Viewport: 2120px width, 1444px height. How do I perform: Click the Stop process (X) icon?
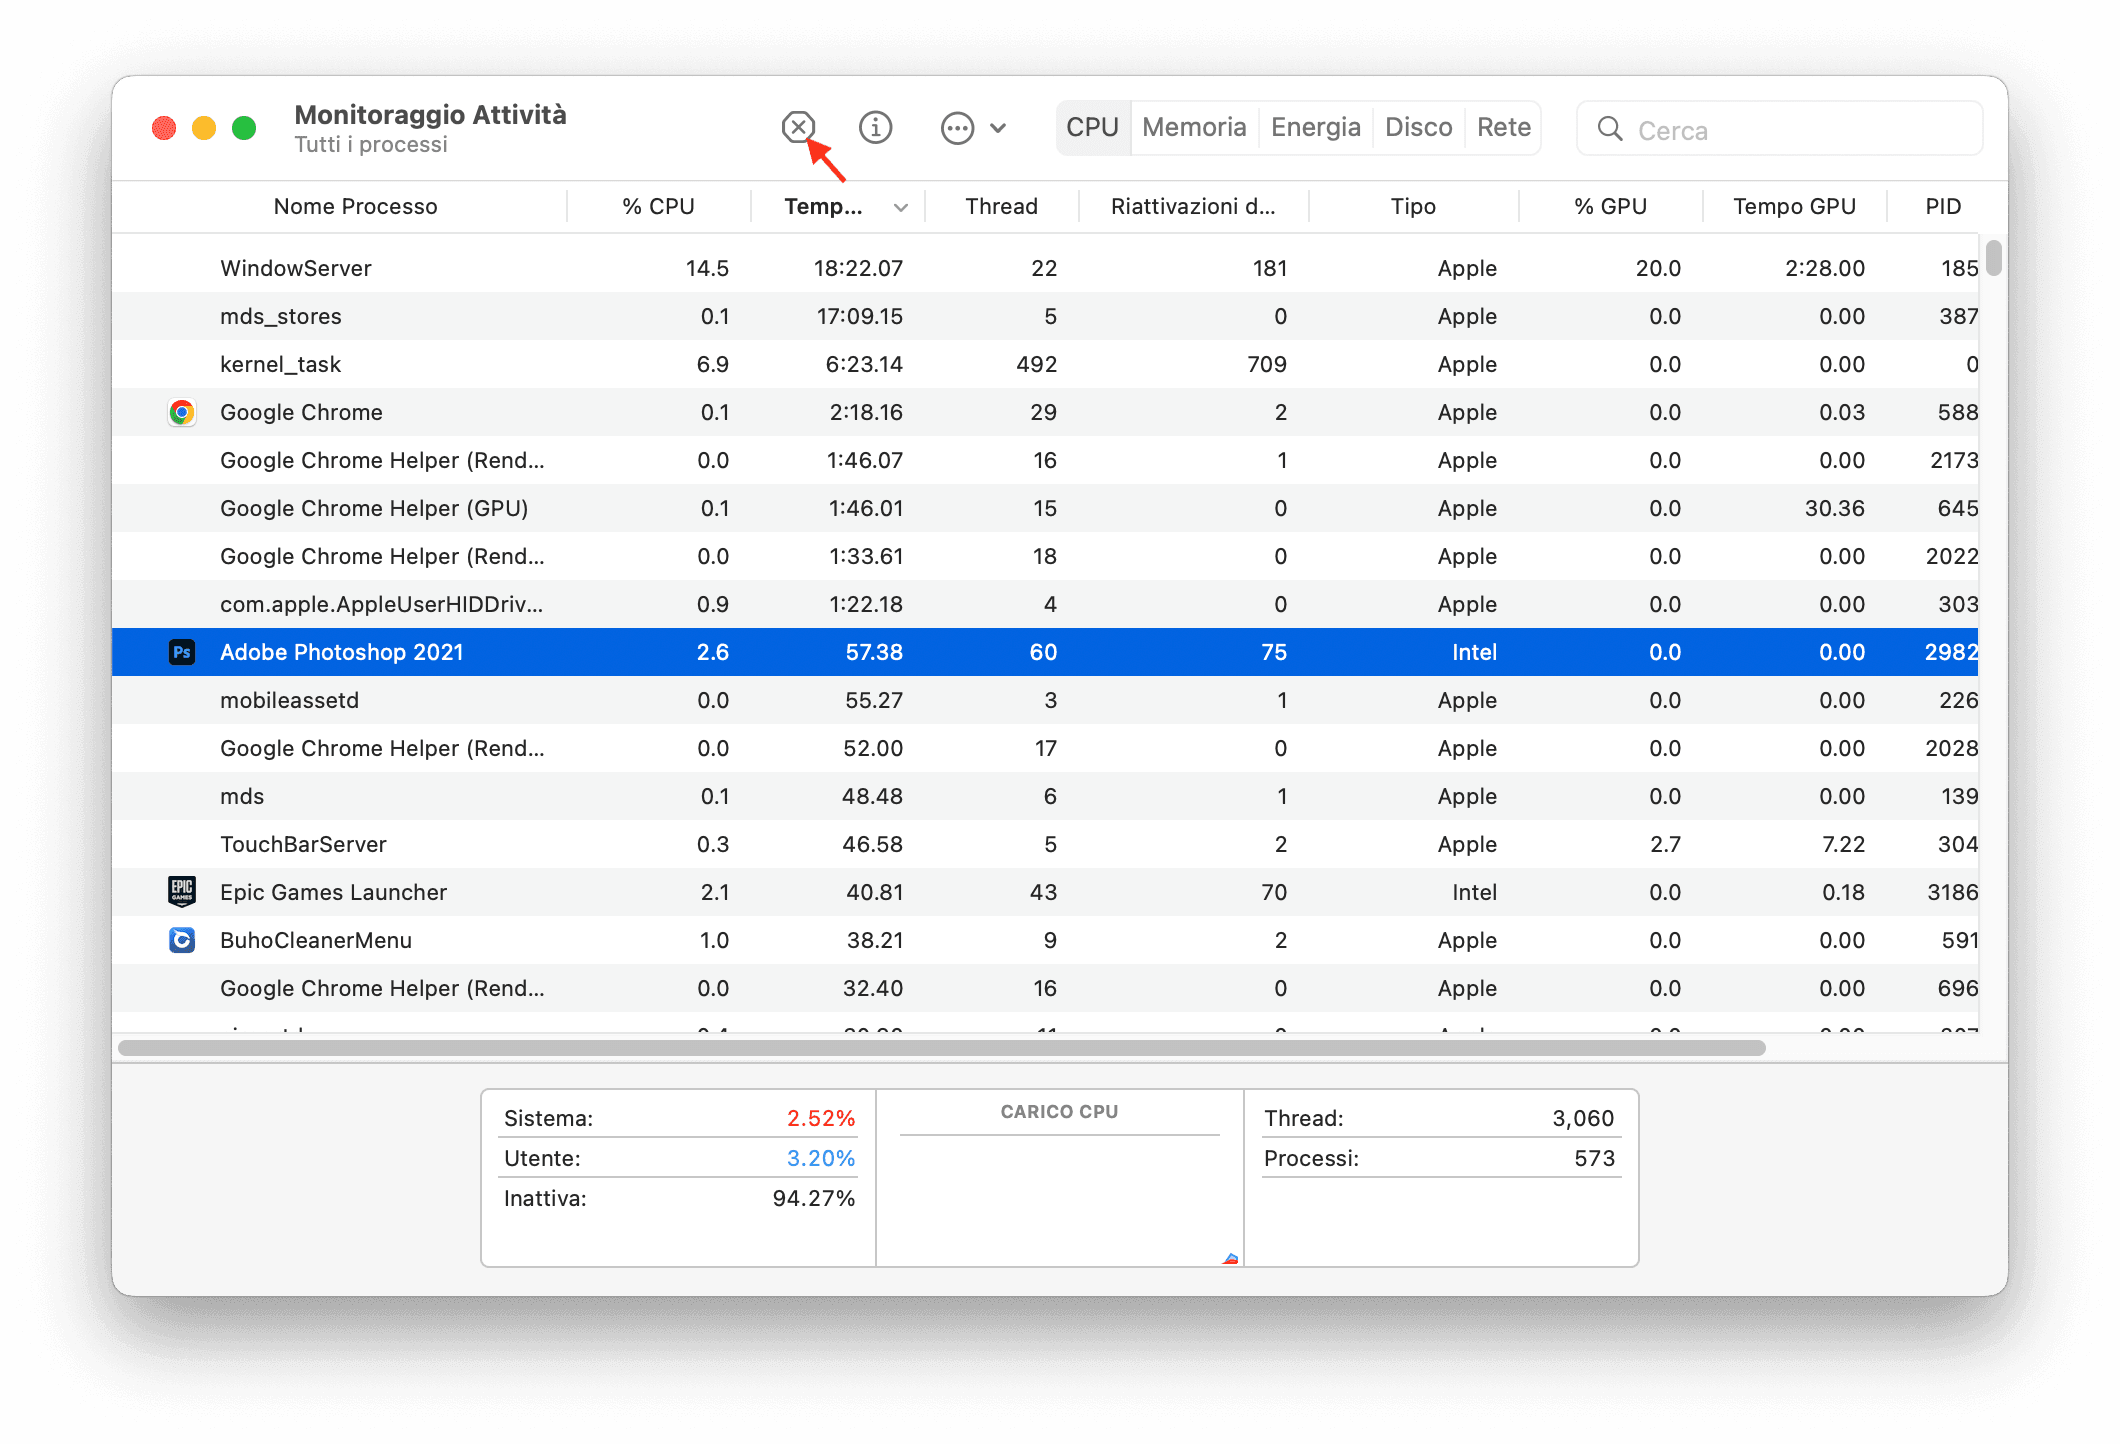(797, 128)
